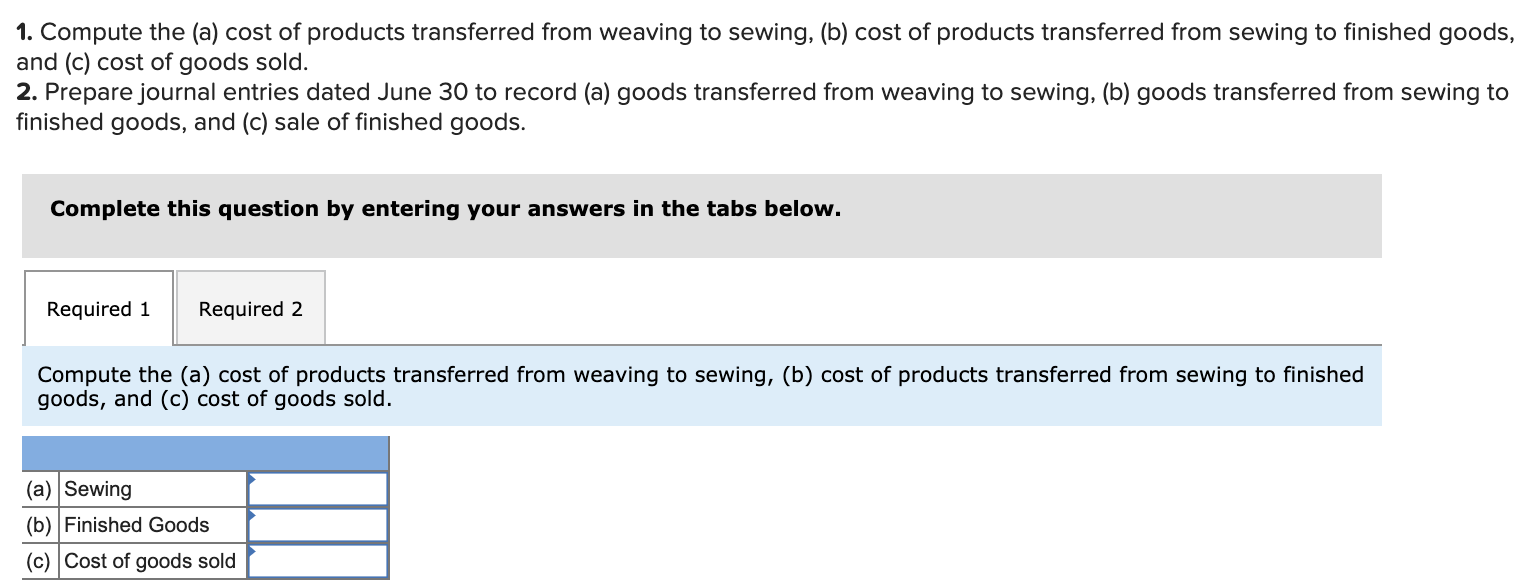Switch to the Required 2 tab
The image size is (1520, 586).
[250, 308]
